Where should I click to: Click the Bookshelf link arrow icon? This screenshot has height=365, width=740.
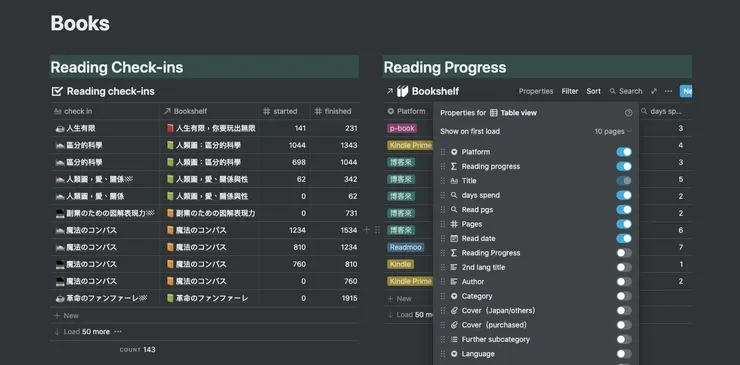(389, 91)
